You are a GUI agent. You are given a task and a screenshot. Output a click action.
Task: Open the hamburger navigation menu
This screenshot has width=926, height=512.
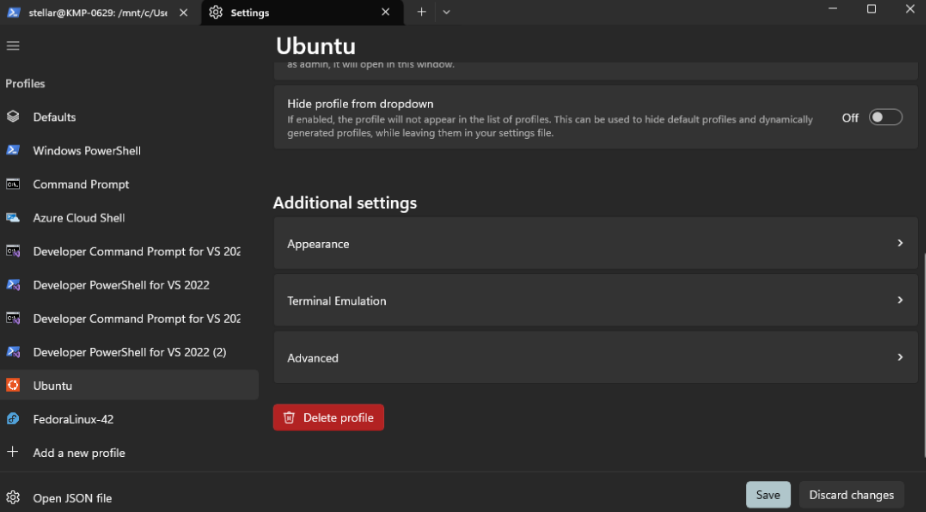click(13, 45)
